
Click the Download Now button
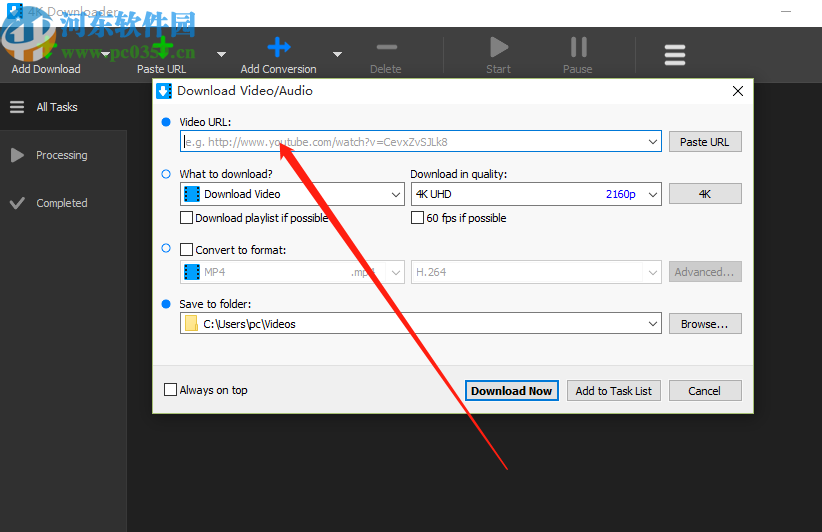coord(512,391)
